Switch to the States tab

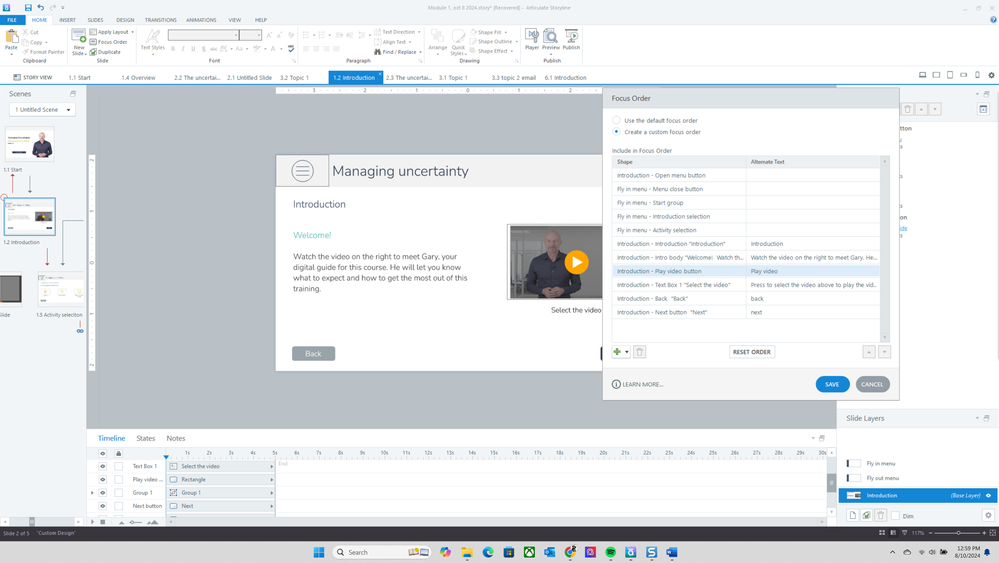[x=146, y=438]
